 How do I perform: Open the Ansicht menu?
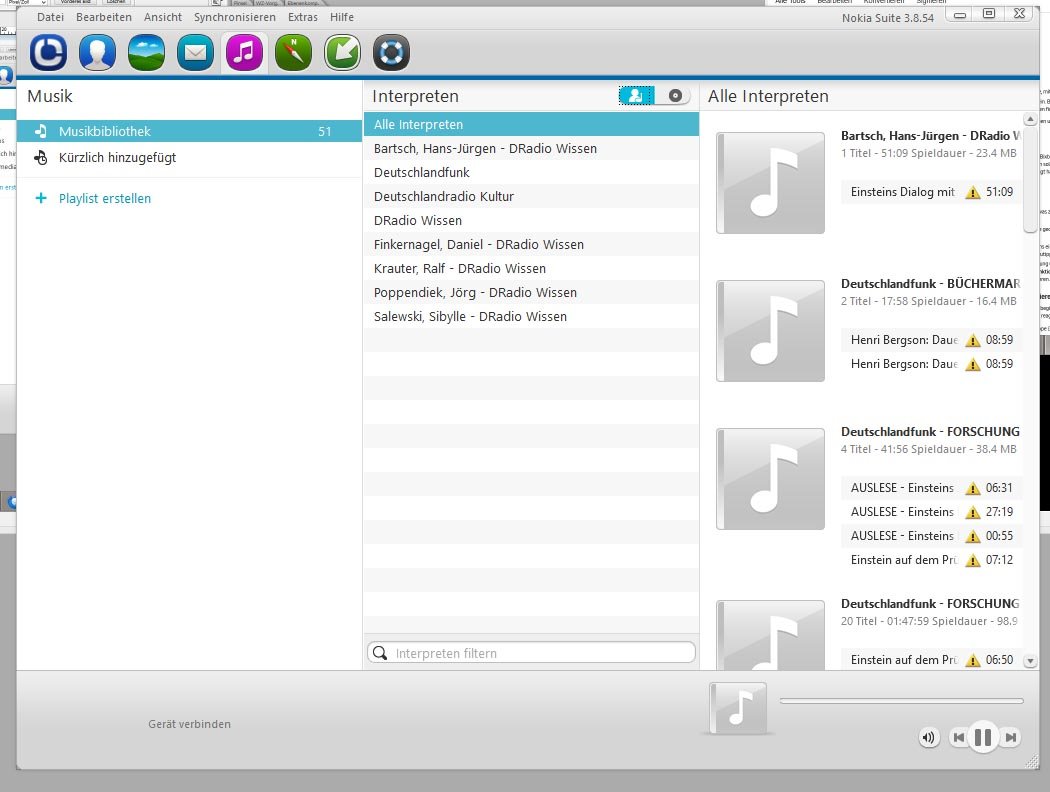(x=163, y=17)
